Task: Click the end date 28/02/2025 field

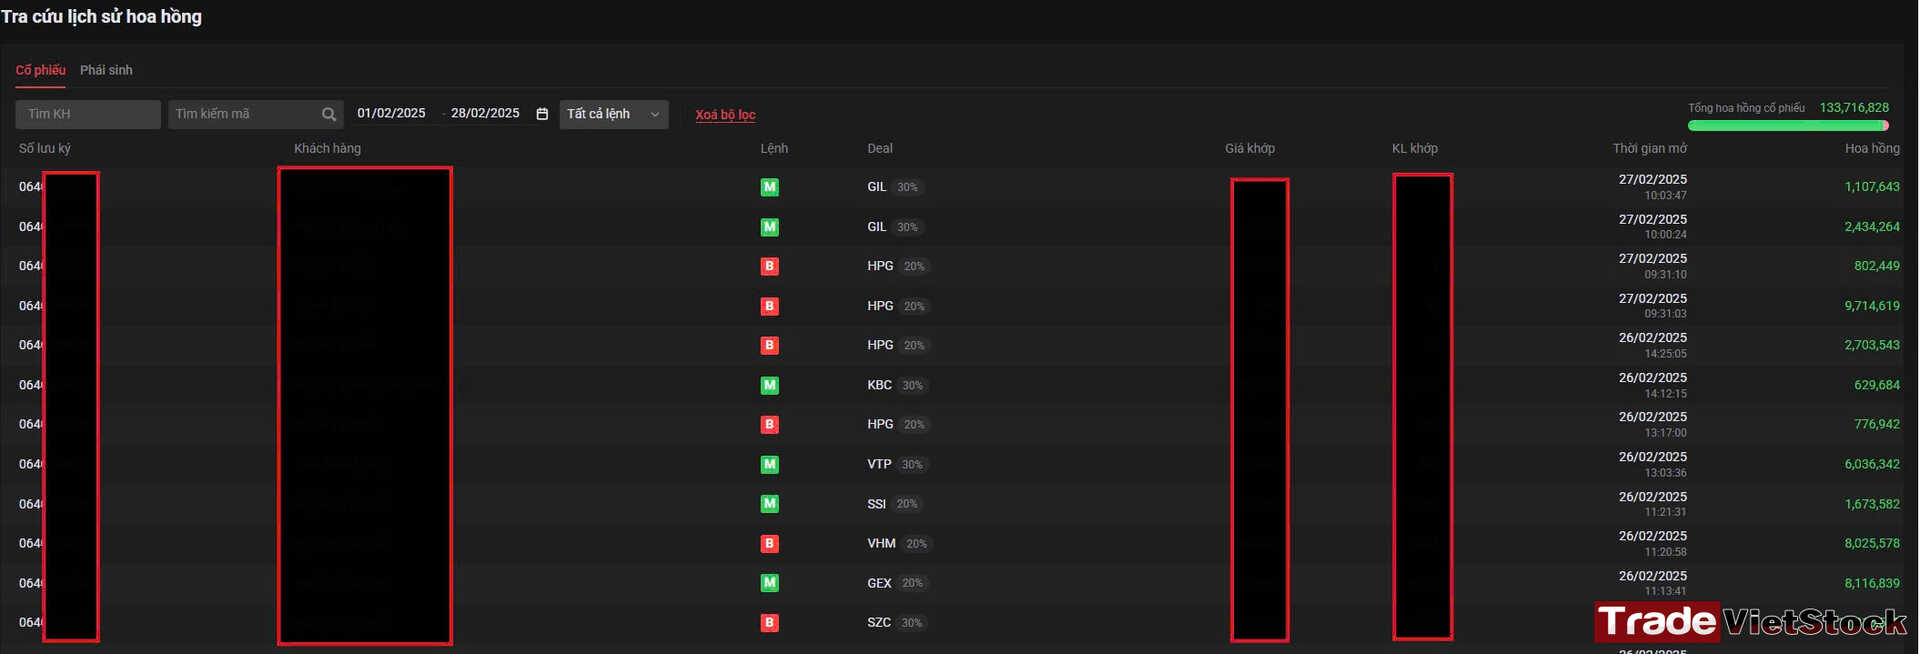Action: [485, 113]
